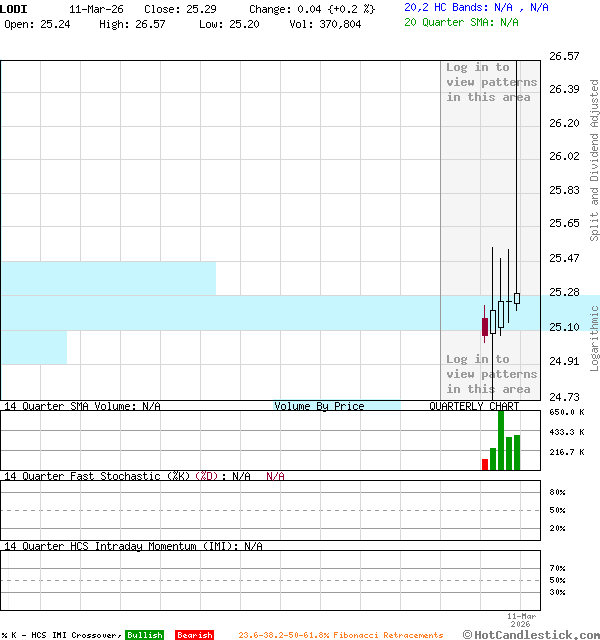This screenshot has width=600, height=640.
Task: Click the '20 Quarter SMA' indicator text
Action: click(x=461, y=21)
